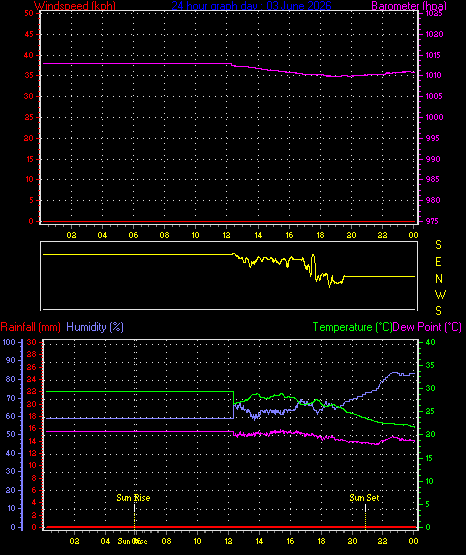Viewport: 466px width, 555px height.
Task: Click the 08 hour label under bottom graph
Action: pos(166,541)
